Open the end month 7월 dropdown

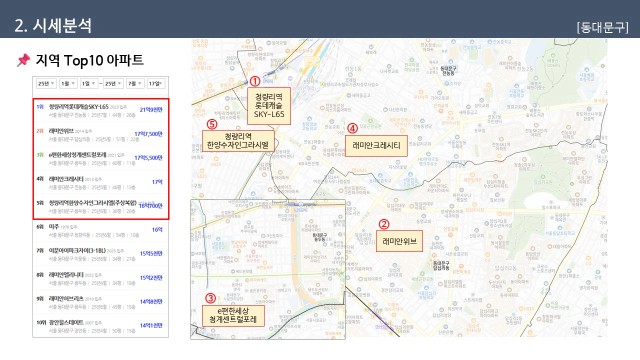point(135,84)
